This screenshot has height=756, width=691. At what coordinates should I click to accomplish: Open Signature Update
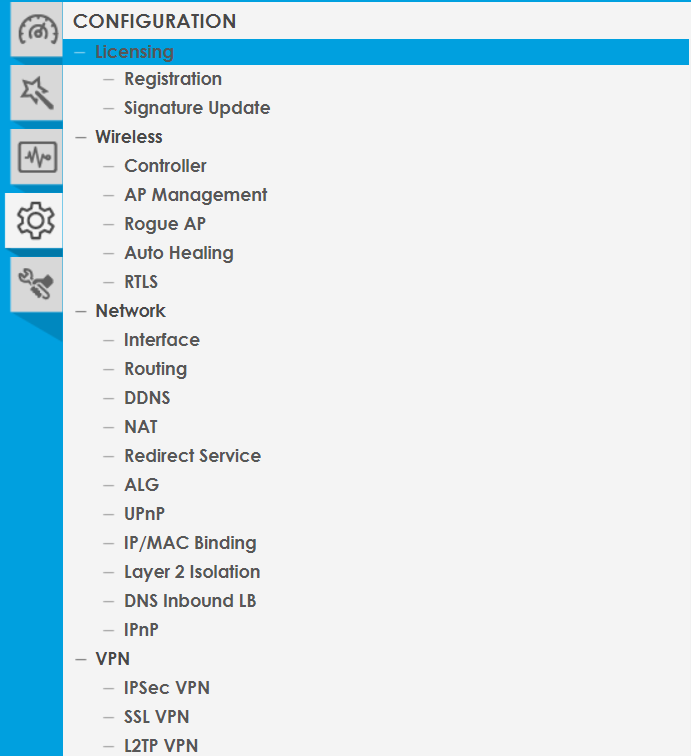coord(197,108)
